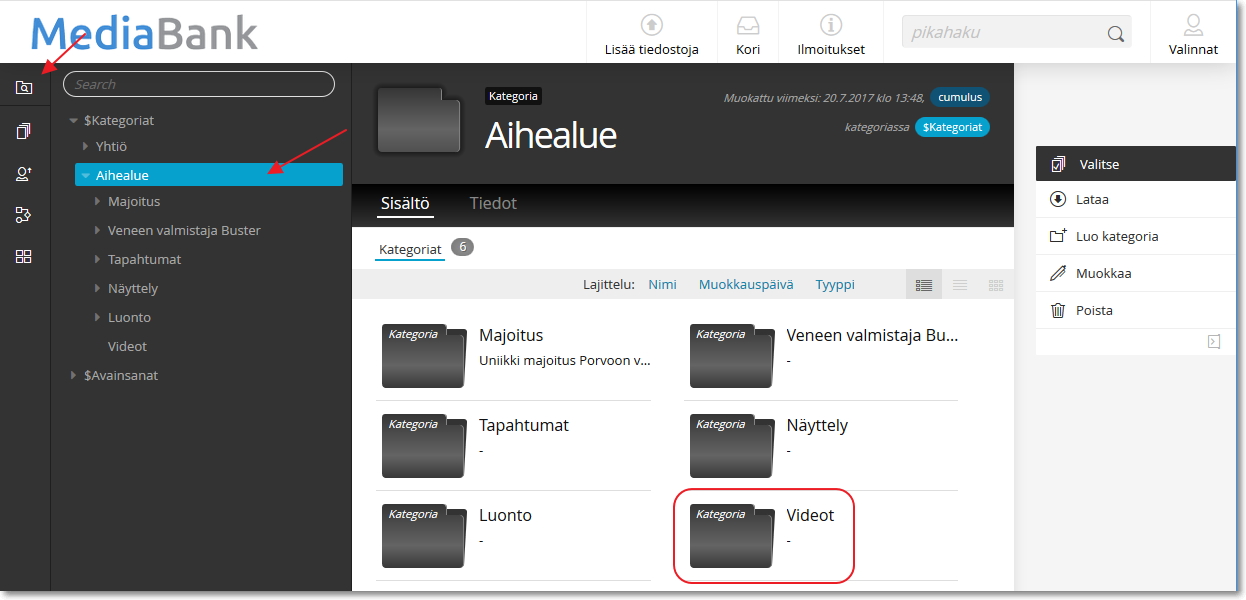This screenshot has height=600, width=1246.
Task: Open the Kori basket
Action: [747, 26]
